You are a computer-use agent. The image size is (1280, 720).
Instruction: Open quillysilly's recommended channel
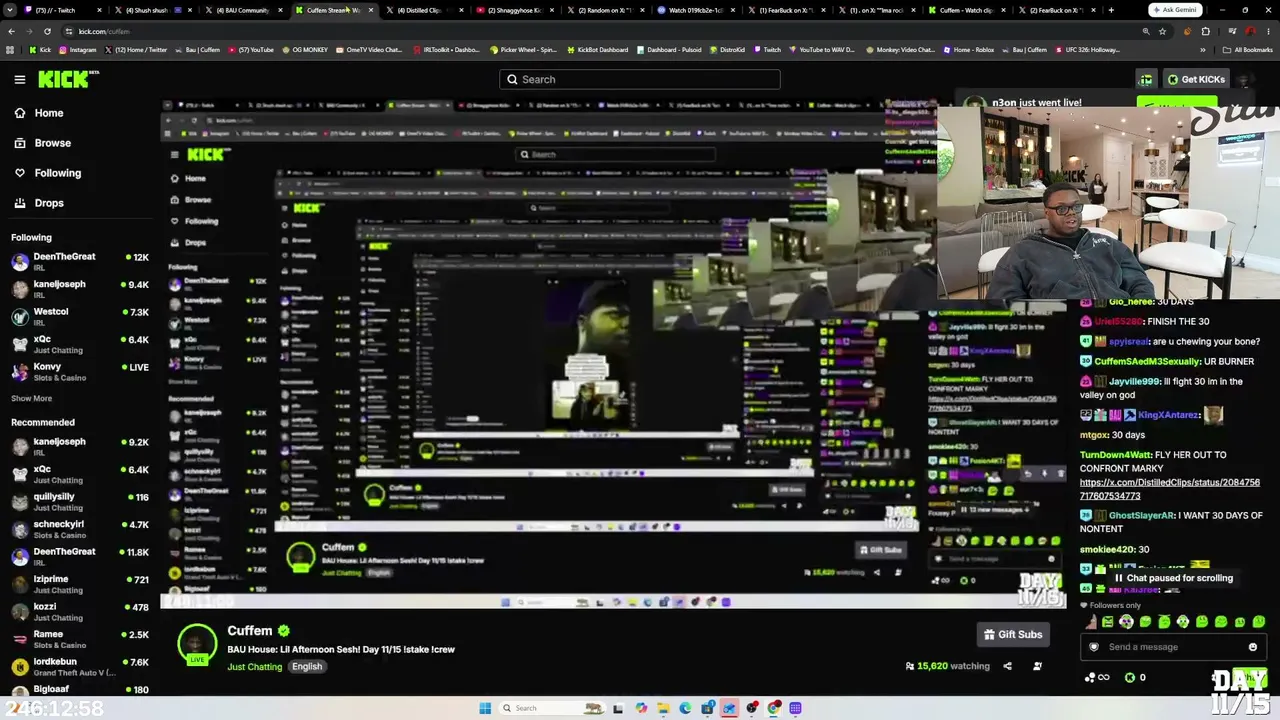pyautogui.click(x=80, y=501)
